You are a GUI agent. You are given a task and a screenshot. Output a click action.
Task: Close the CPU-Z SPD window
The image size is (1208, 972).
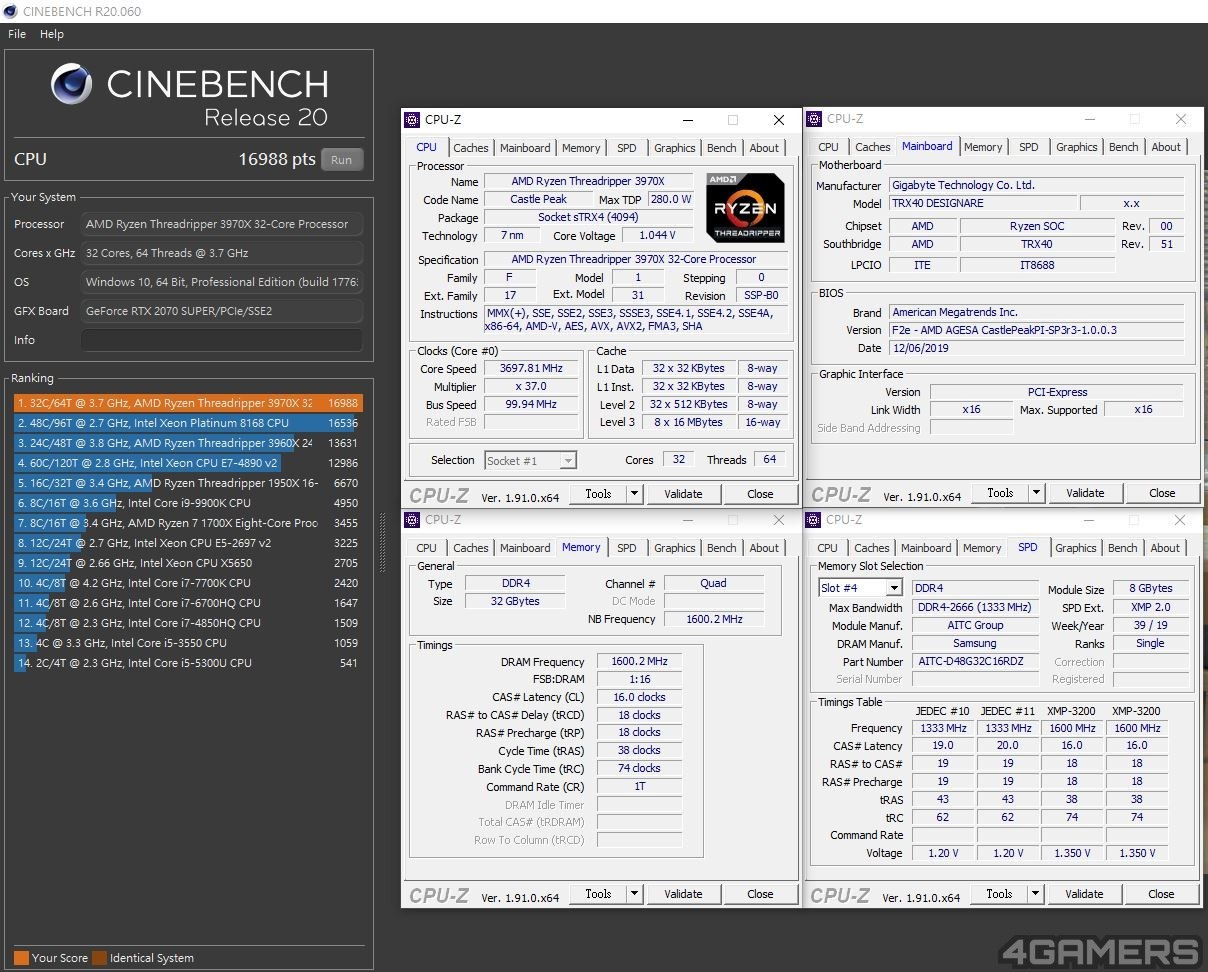(1181, 520)
